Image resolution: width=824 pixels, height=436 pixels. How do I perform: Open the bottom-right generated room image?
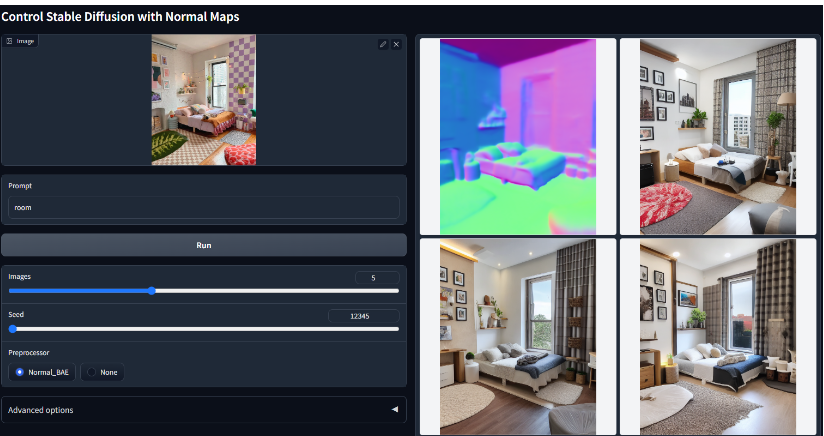click(717, 336)
